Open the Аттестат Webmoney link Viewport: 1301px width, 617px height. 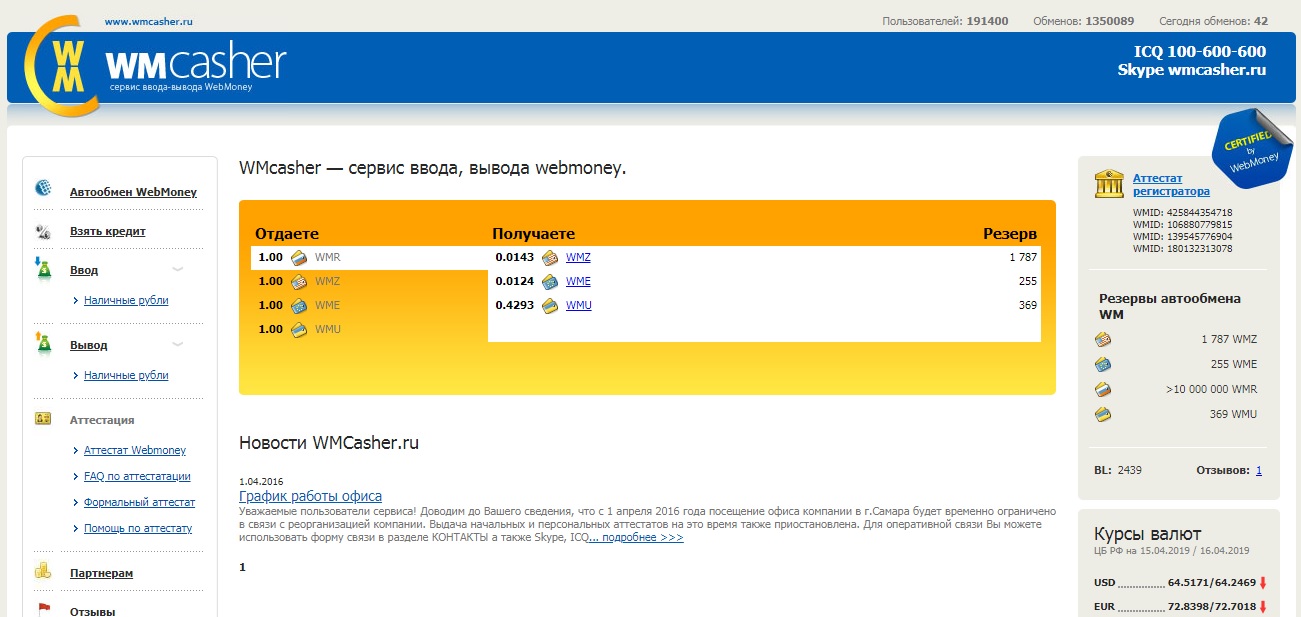tap(135, 450)
